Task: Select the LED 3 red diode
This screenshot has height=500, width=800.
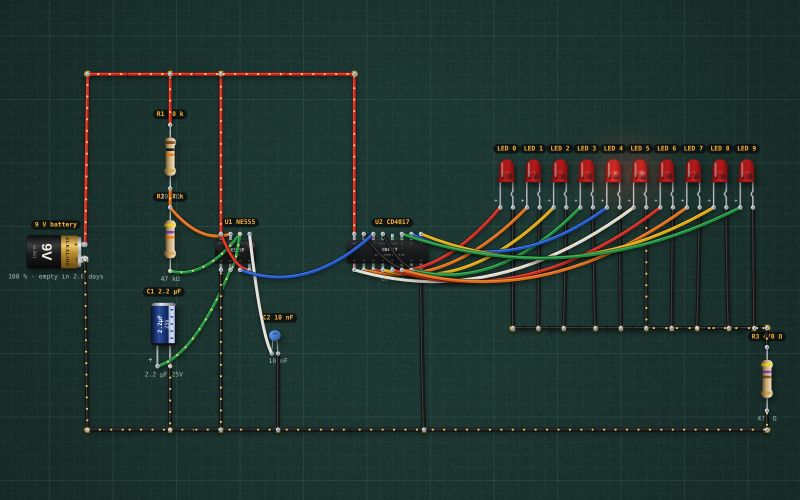Action: 586,171
